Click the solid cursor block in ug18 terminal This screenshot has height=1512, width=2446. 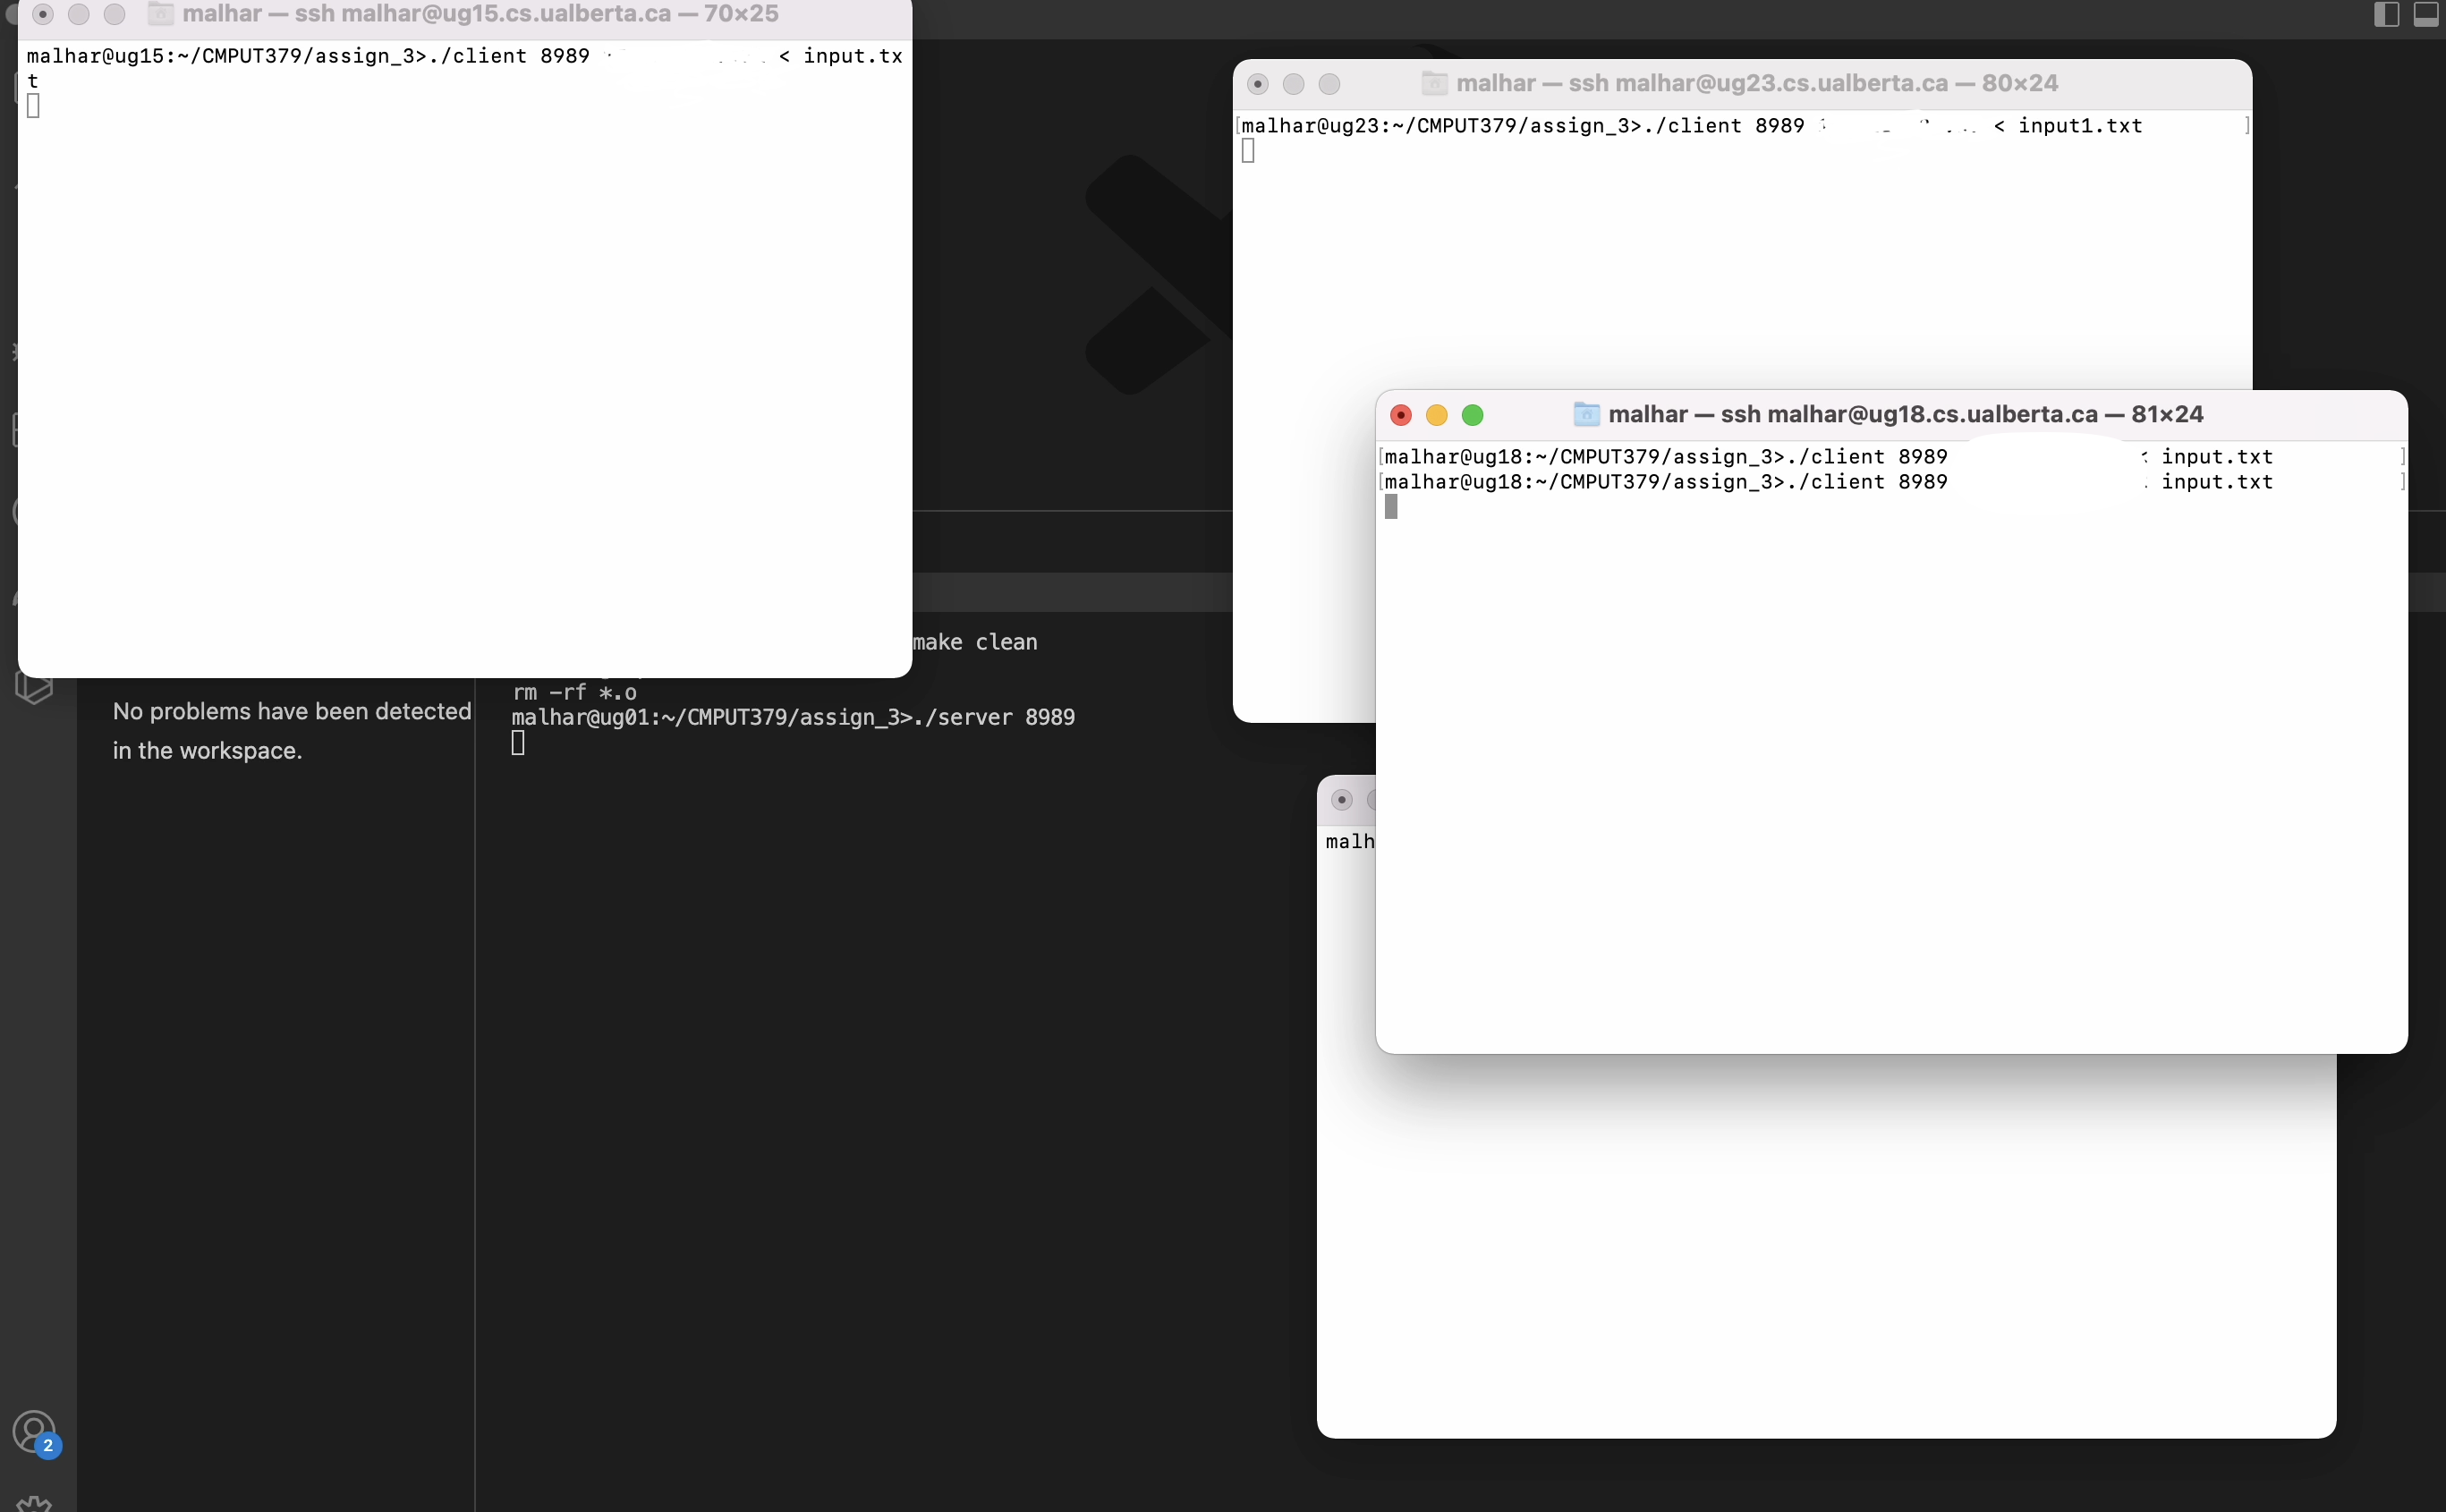point(1391,508)
